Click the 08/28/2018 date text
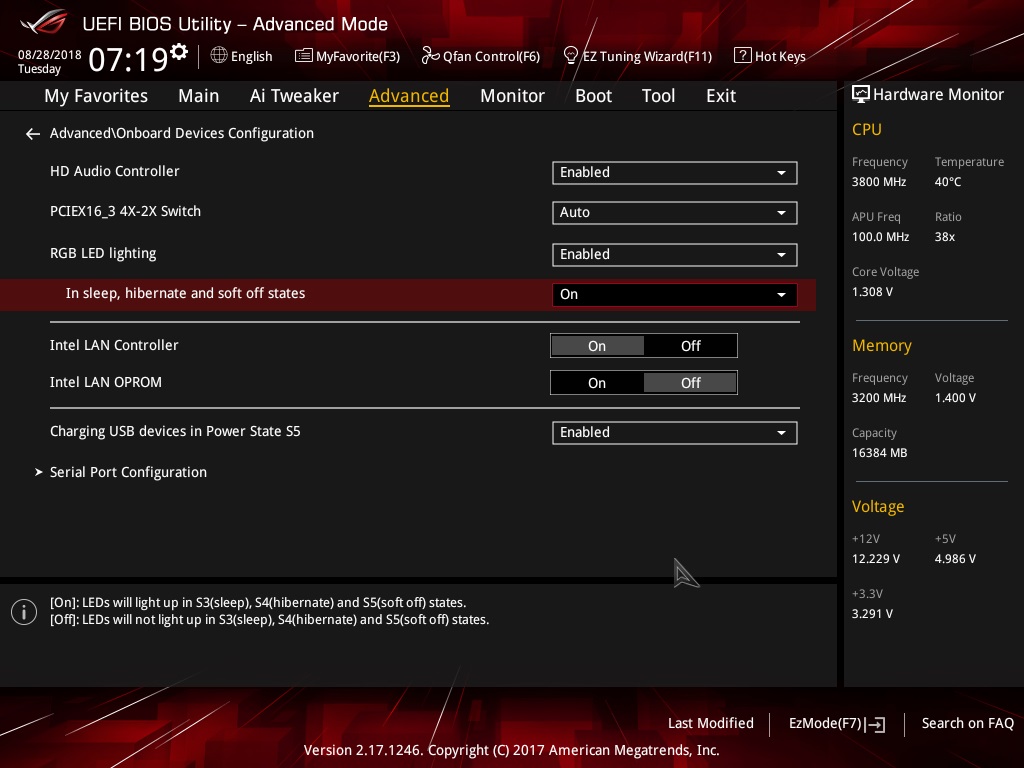Image resolution: width=1024 pixels, height=768 pixels. (50, 55)
